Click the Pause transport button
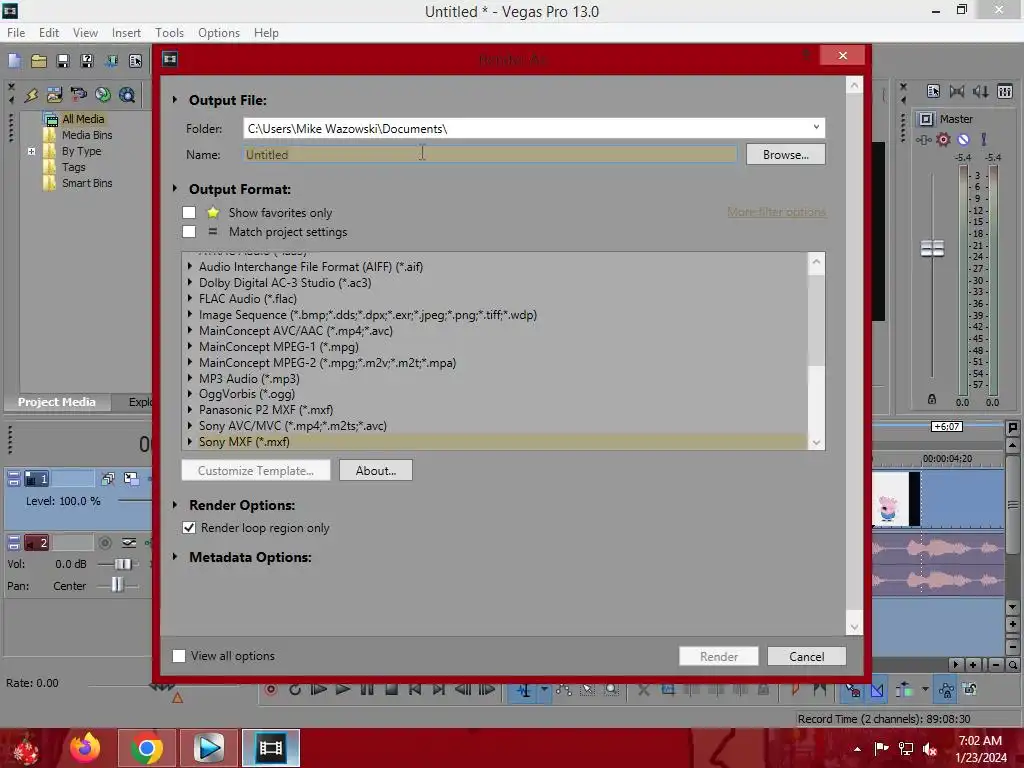This screenshot has height=768, width=1024. (x=367, y=690)
